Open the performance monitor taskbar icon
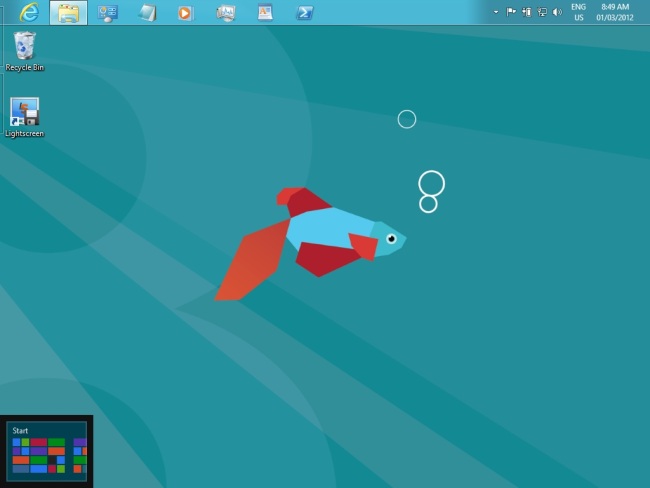The height and width of the screenshot is (488, 650). [x=226, y=13]
